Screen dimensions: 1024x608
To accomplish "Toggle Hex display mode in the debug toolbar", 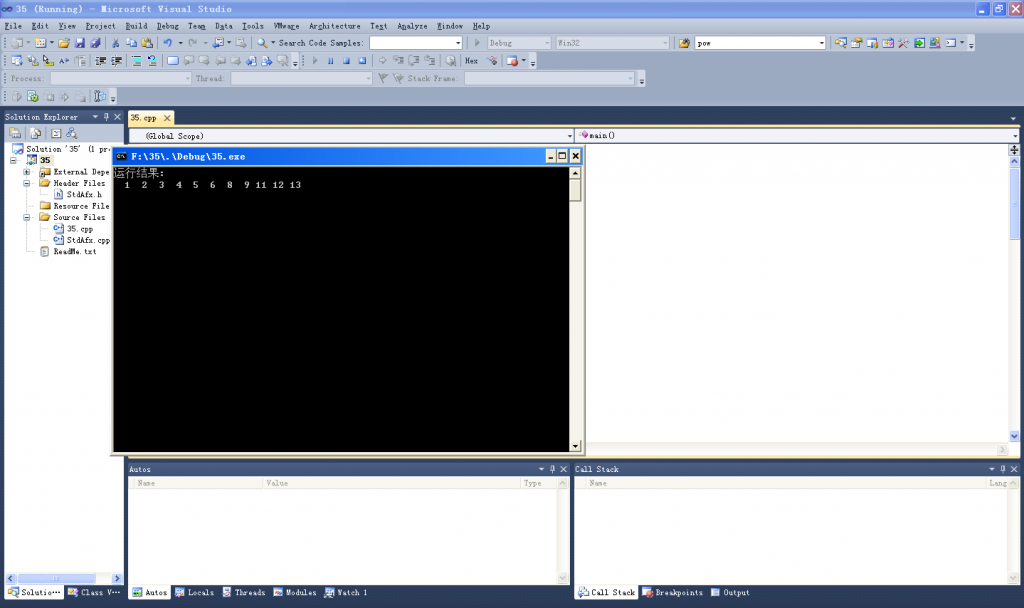I will [x=471, y=60].
